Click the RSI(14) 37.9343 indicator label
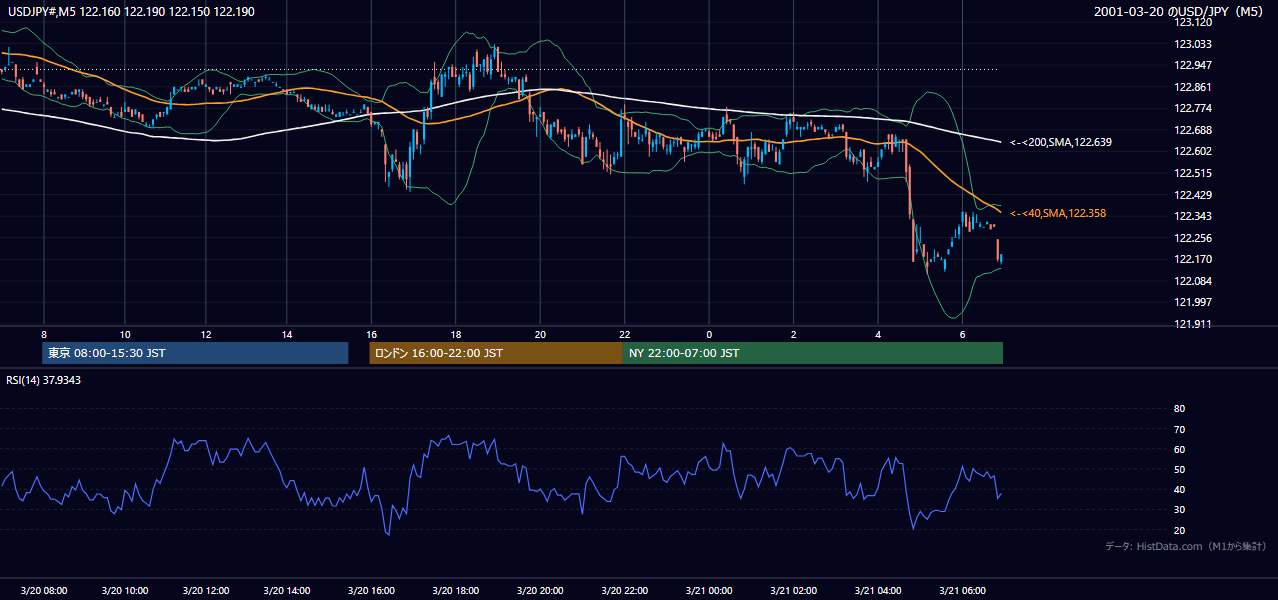Image resolution: width=1278 pixels, height=600 pixels. (x=44, y=380)
